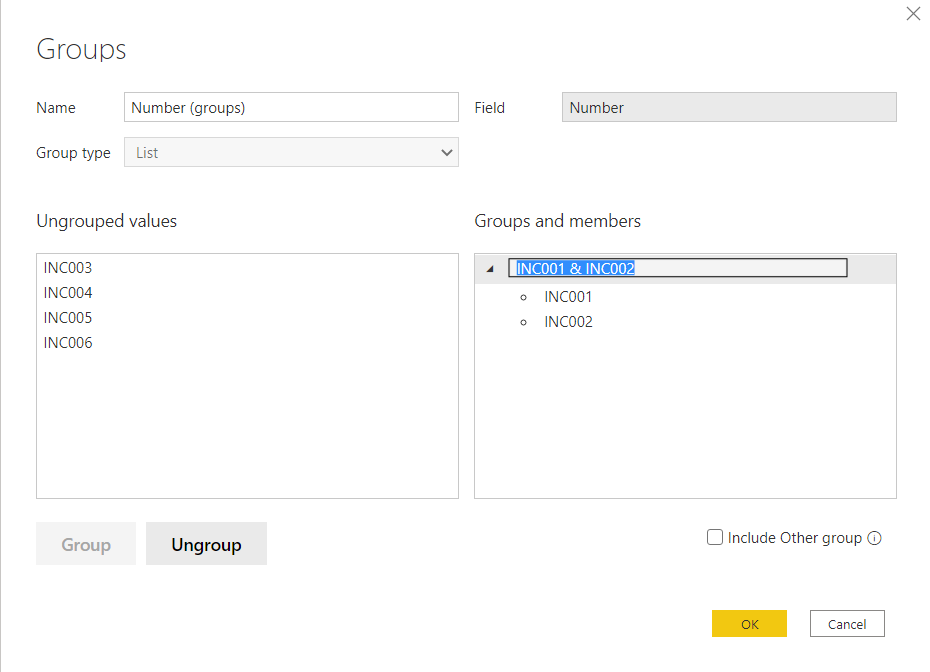
Task: Click the group name text box
Action: [677, 267]
